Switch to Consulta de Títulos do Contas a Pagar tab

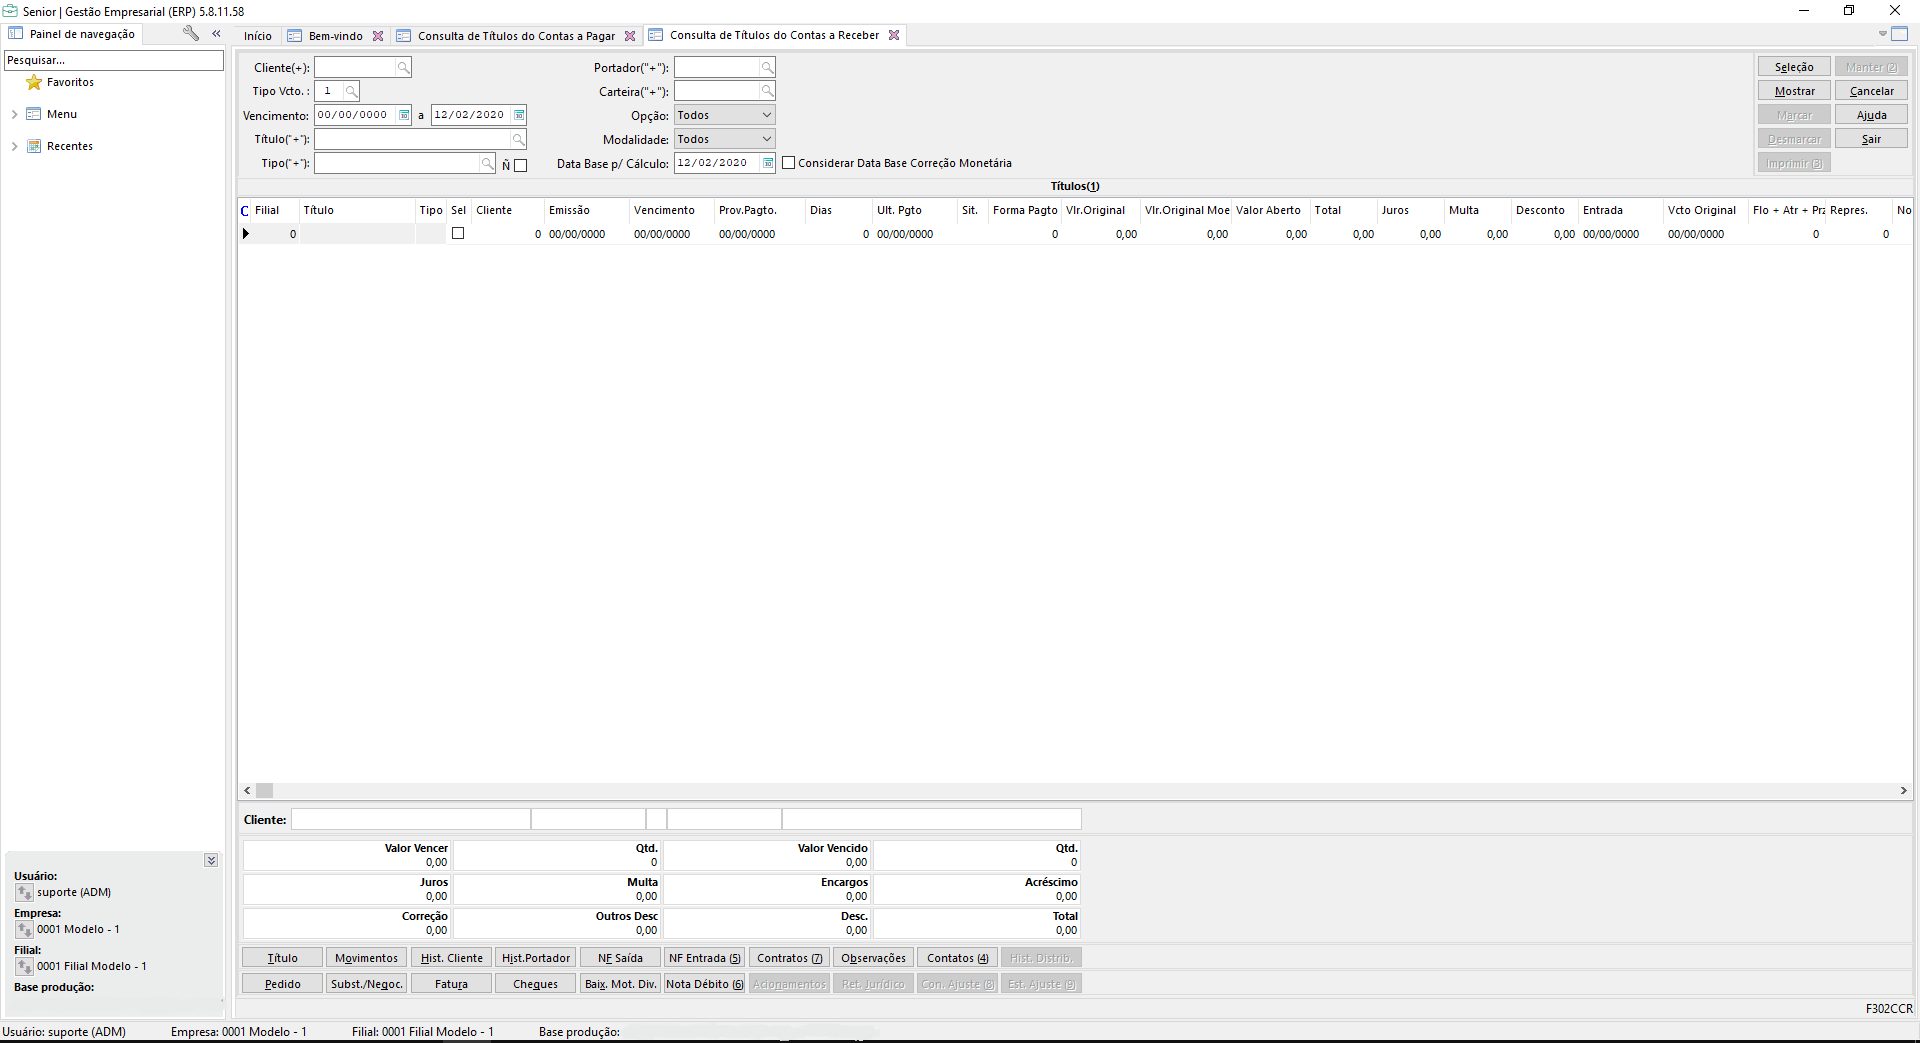[516, 36]
